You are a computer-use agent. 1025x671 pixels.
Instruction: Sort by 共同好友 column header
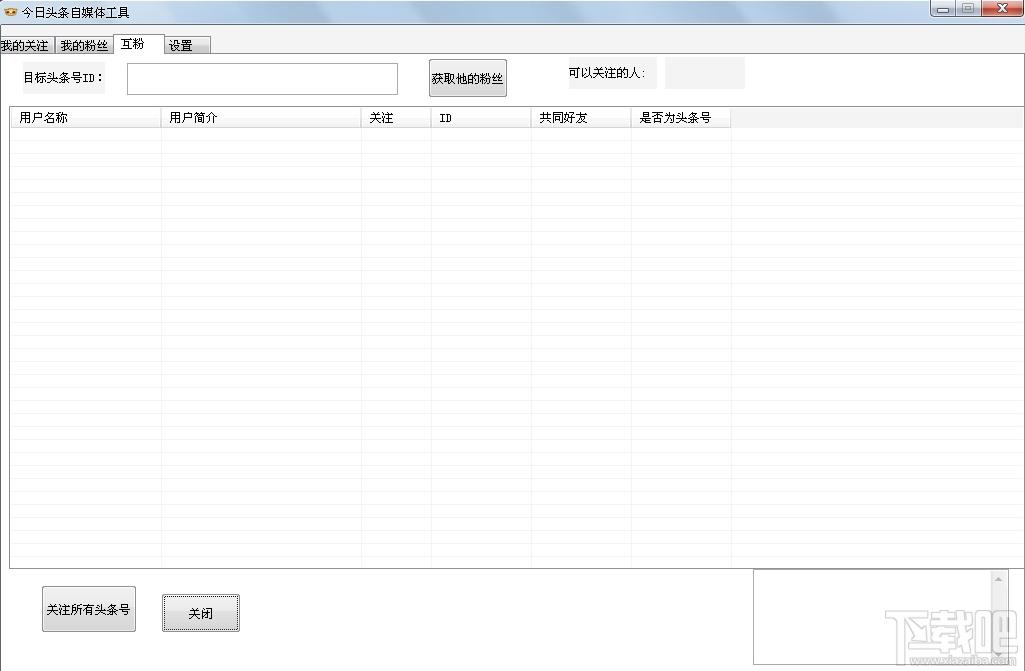pyautogui.click(x=581, y=118)
